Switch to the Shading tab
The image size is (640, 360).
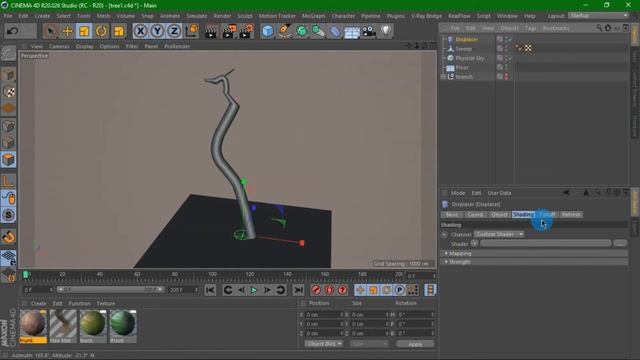coord(523,214)
